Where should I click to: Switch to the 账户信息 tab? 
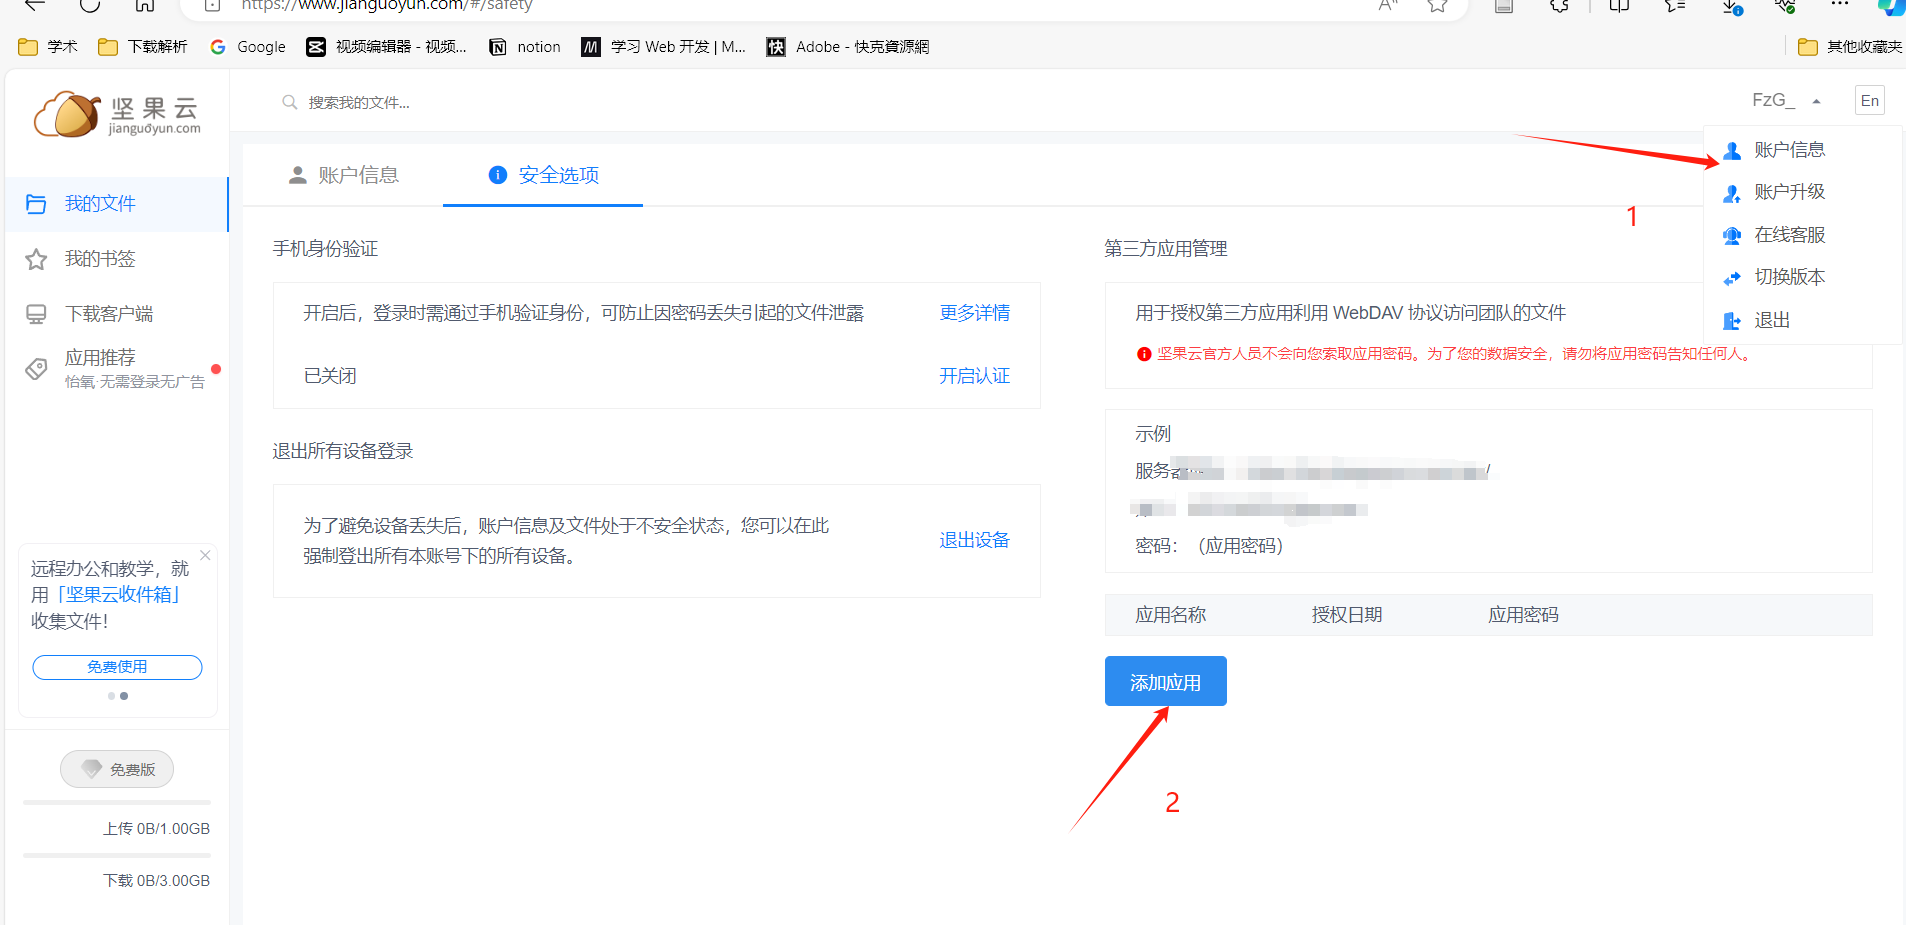343,175
